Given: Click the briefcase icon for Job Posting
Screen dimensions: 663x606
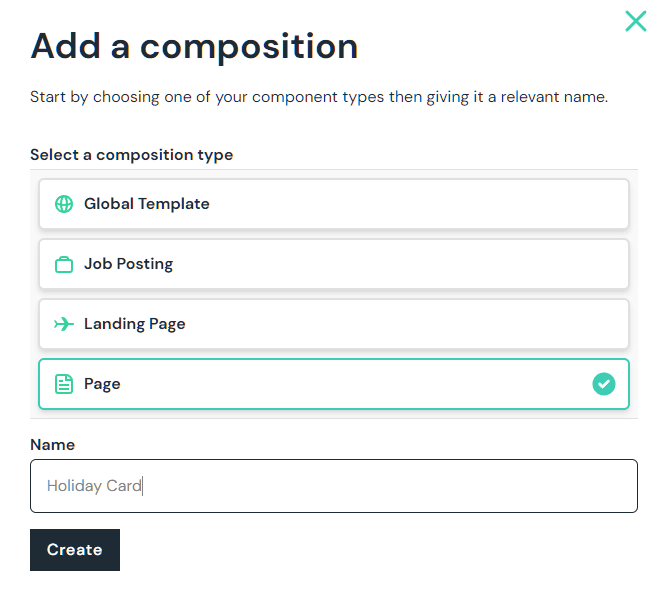Looking at the screenshot, I should coord(64,264).
